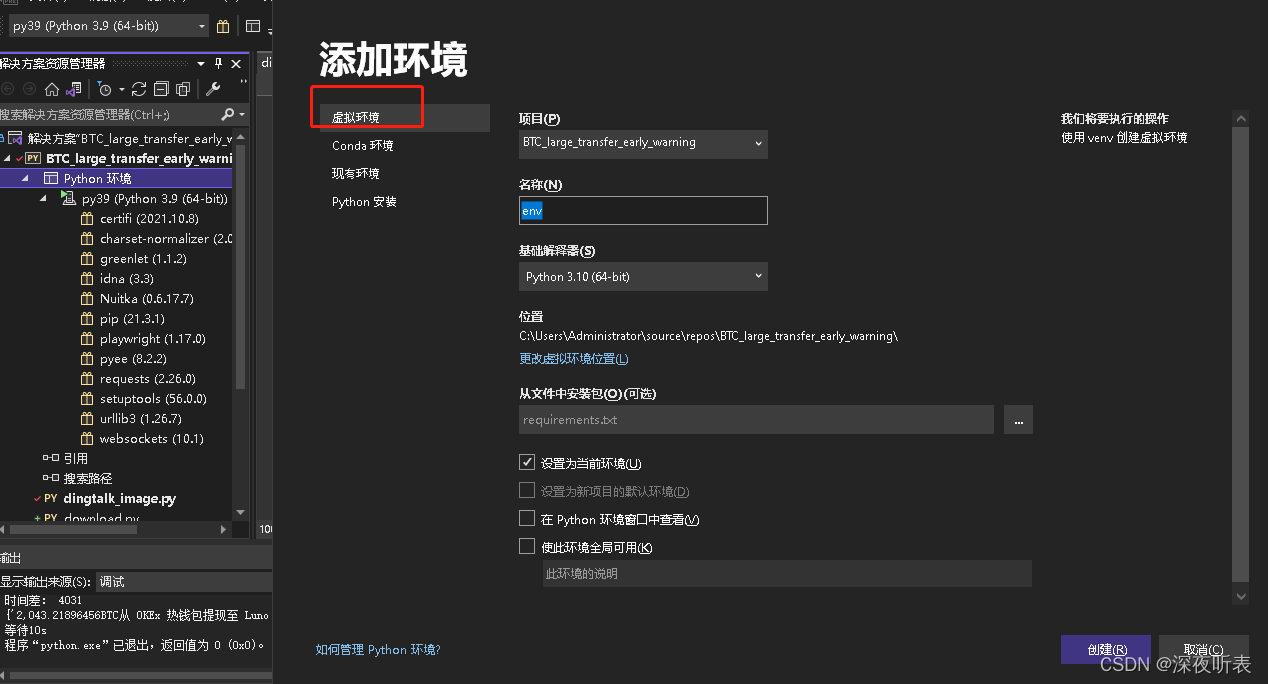Click the 名称 input field containing env
This screenshot has height=684, width=1268.
click(642, 210)
